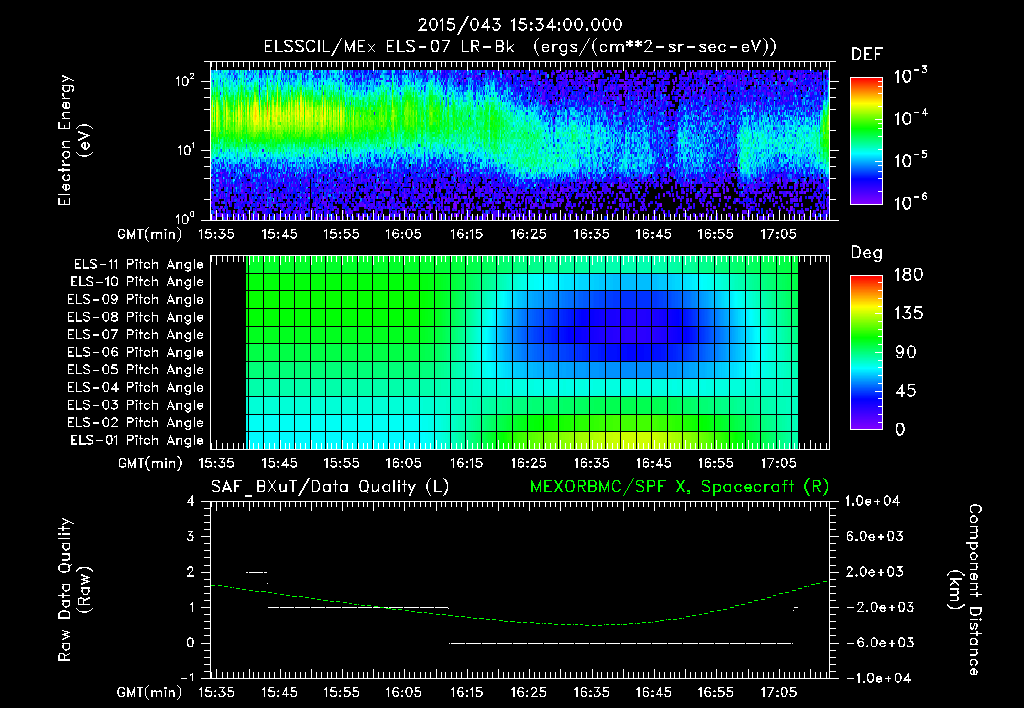Select the Electron Energy (eV) axis label
This screenshot has height=708, width=1024.
(74, 140)
